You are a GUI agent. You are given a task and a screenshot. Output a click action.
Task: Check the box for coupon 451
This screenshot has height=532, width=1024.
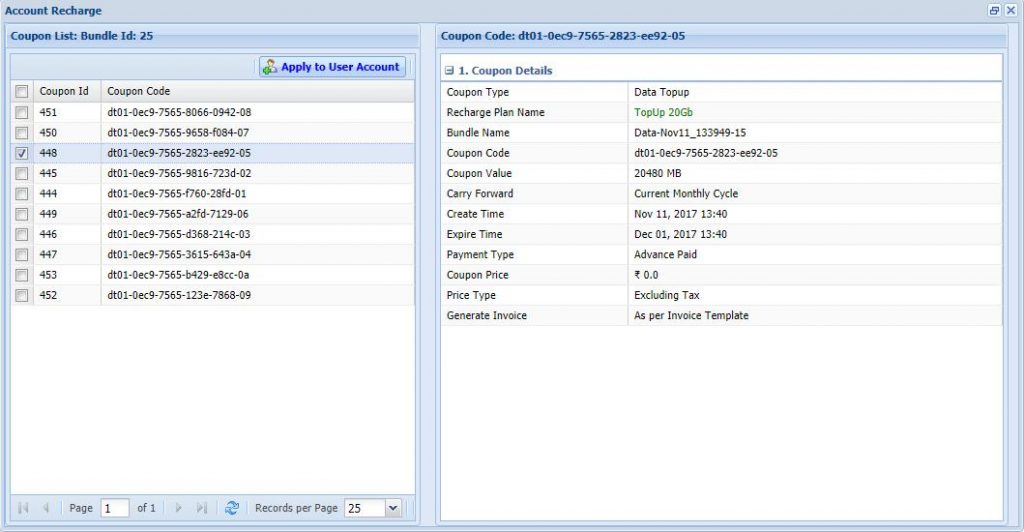click(22, 113)
